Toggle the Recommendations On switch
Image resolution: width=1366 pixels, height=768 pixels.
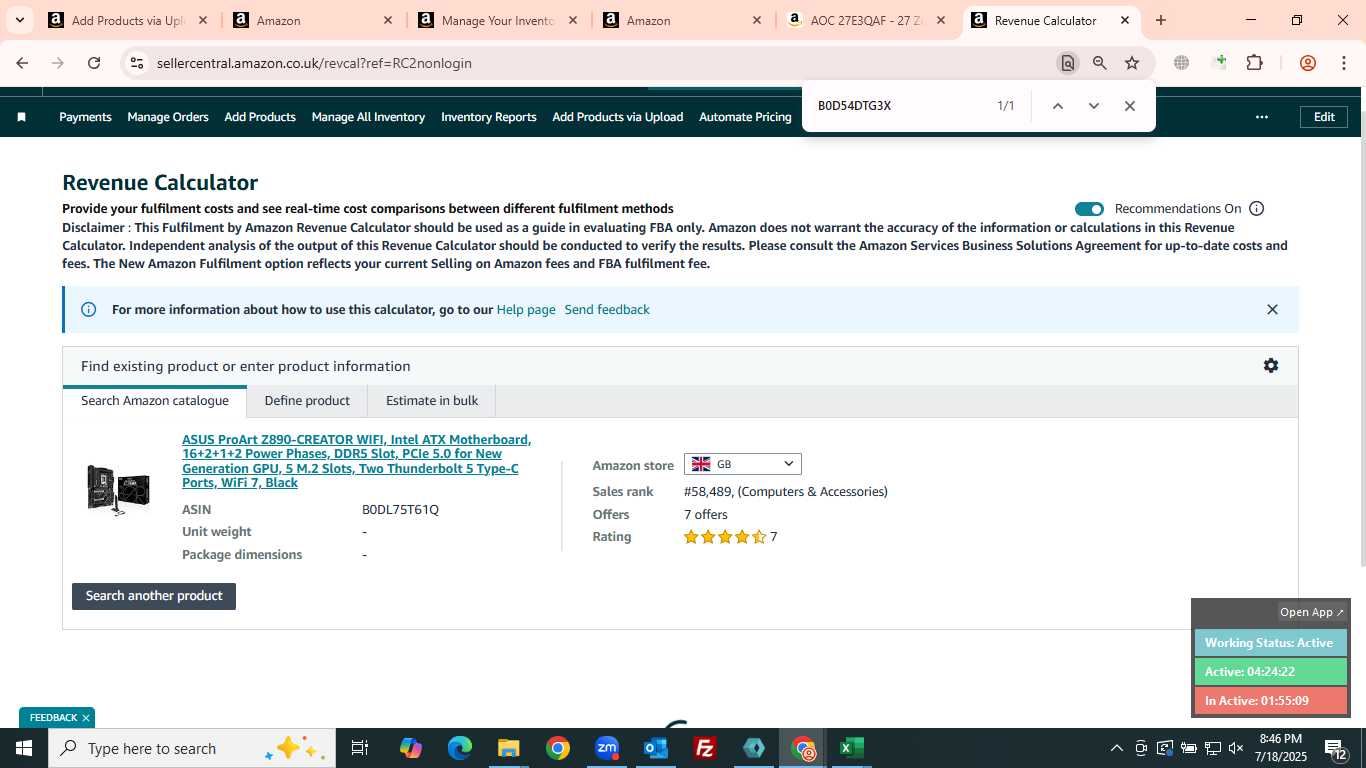pyautogui.click(x=1089, y=209)
